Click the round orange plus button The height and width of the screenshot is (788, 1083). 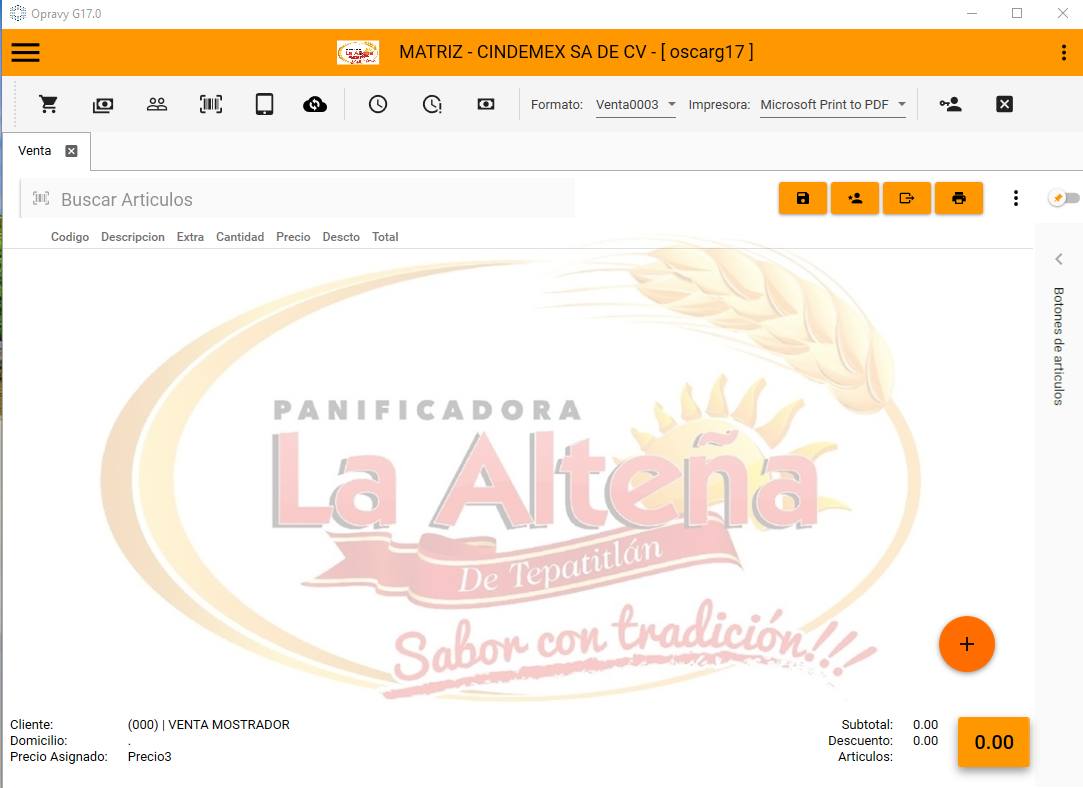point(966,644)
